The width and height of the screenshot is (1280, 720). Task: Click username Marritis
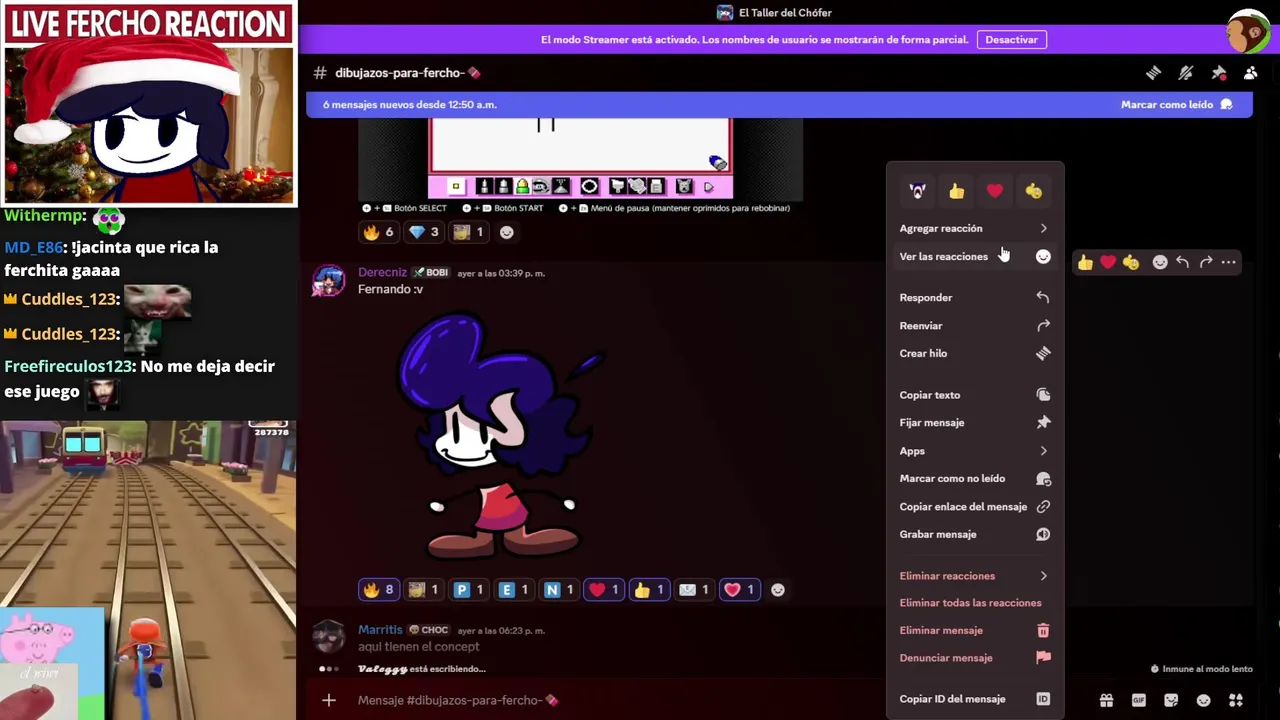tap(380, 630)
